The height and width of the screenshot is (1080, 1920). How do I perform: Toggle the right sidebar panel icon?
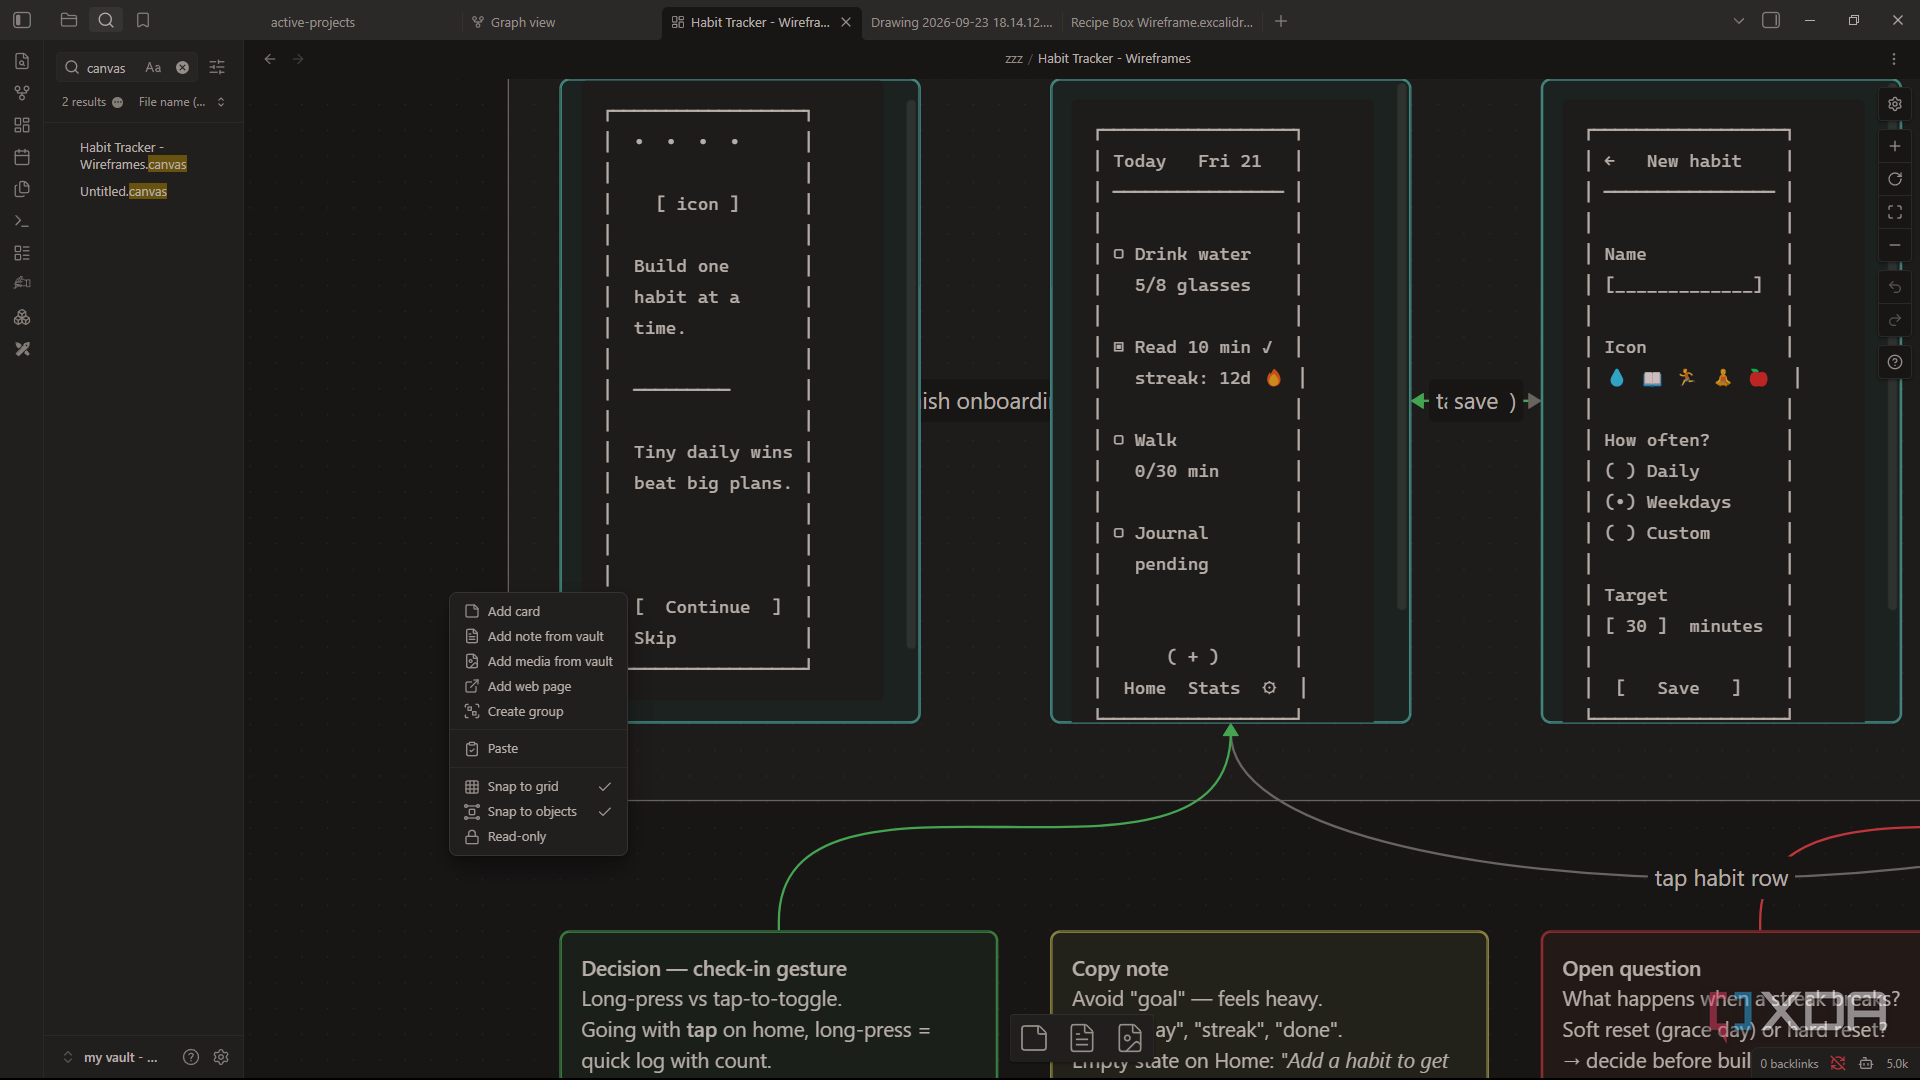1771,20
